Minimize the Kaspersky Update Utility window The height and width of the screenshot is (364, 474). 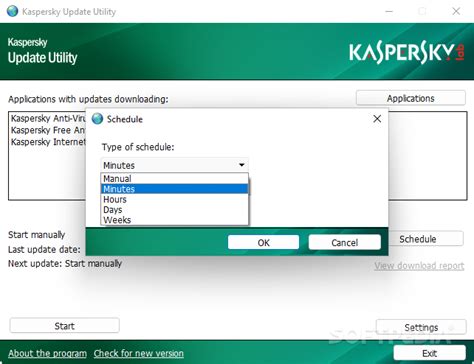pyautogui.click(x=389, y=11)
